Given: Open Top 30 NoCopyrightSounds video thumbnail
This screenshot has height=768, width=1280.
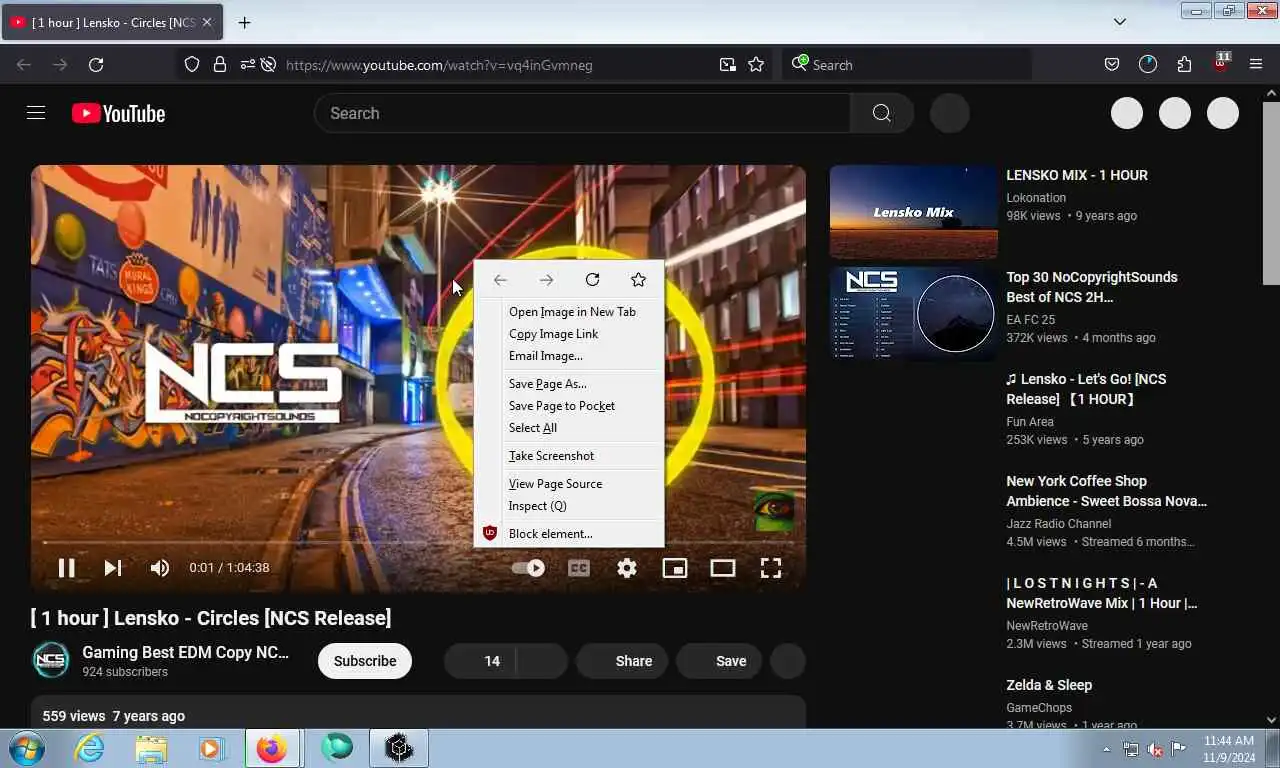Looking at the screenshot, I should tap(913, 314).
